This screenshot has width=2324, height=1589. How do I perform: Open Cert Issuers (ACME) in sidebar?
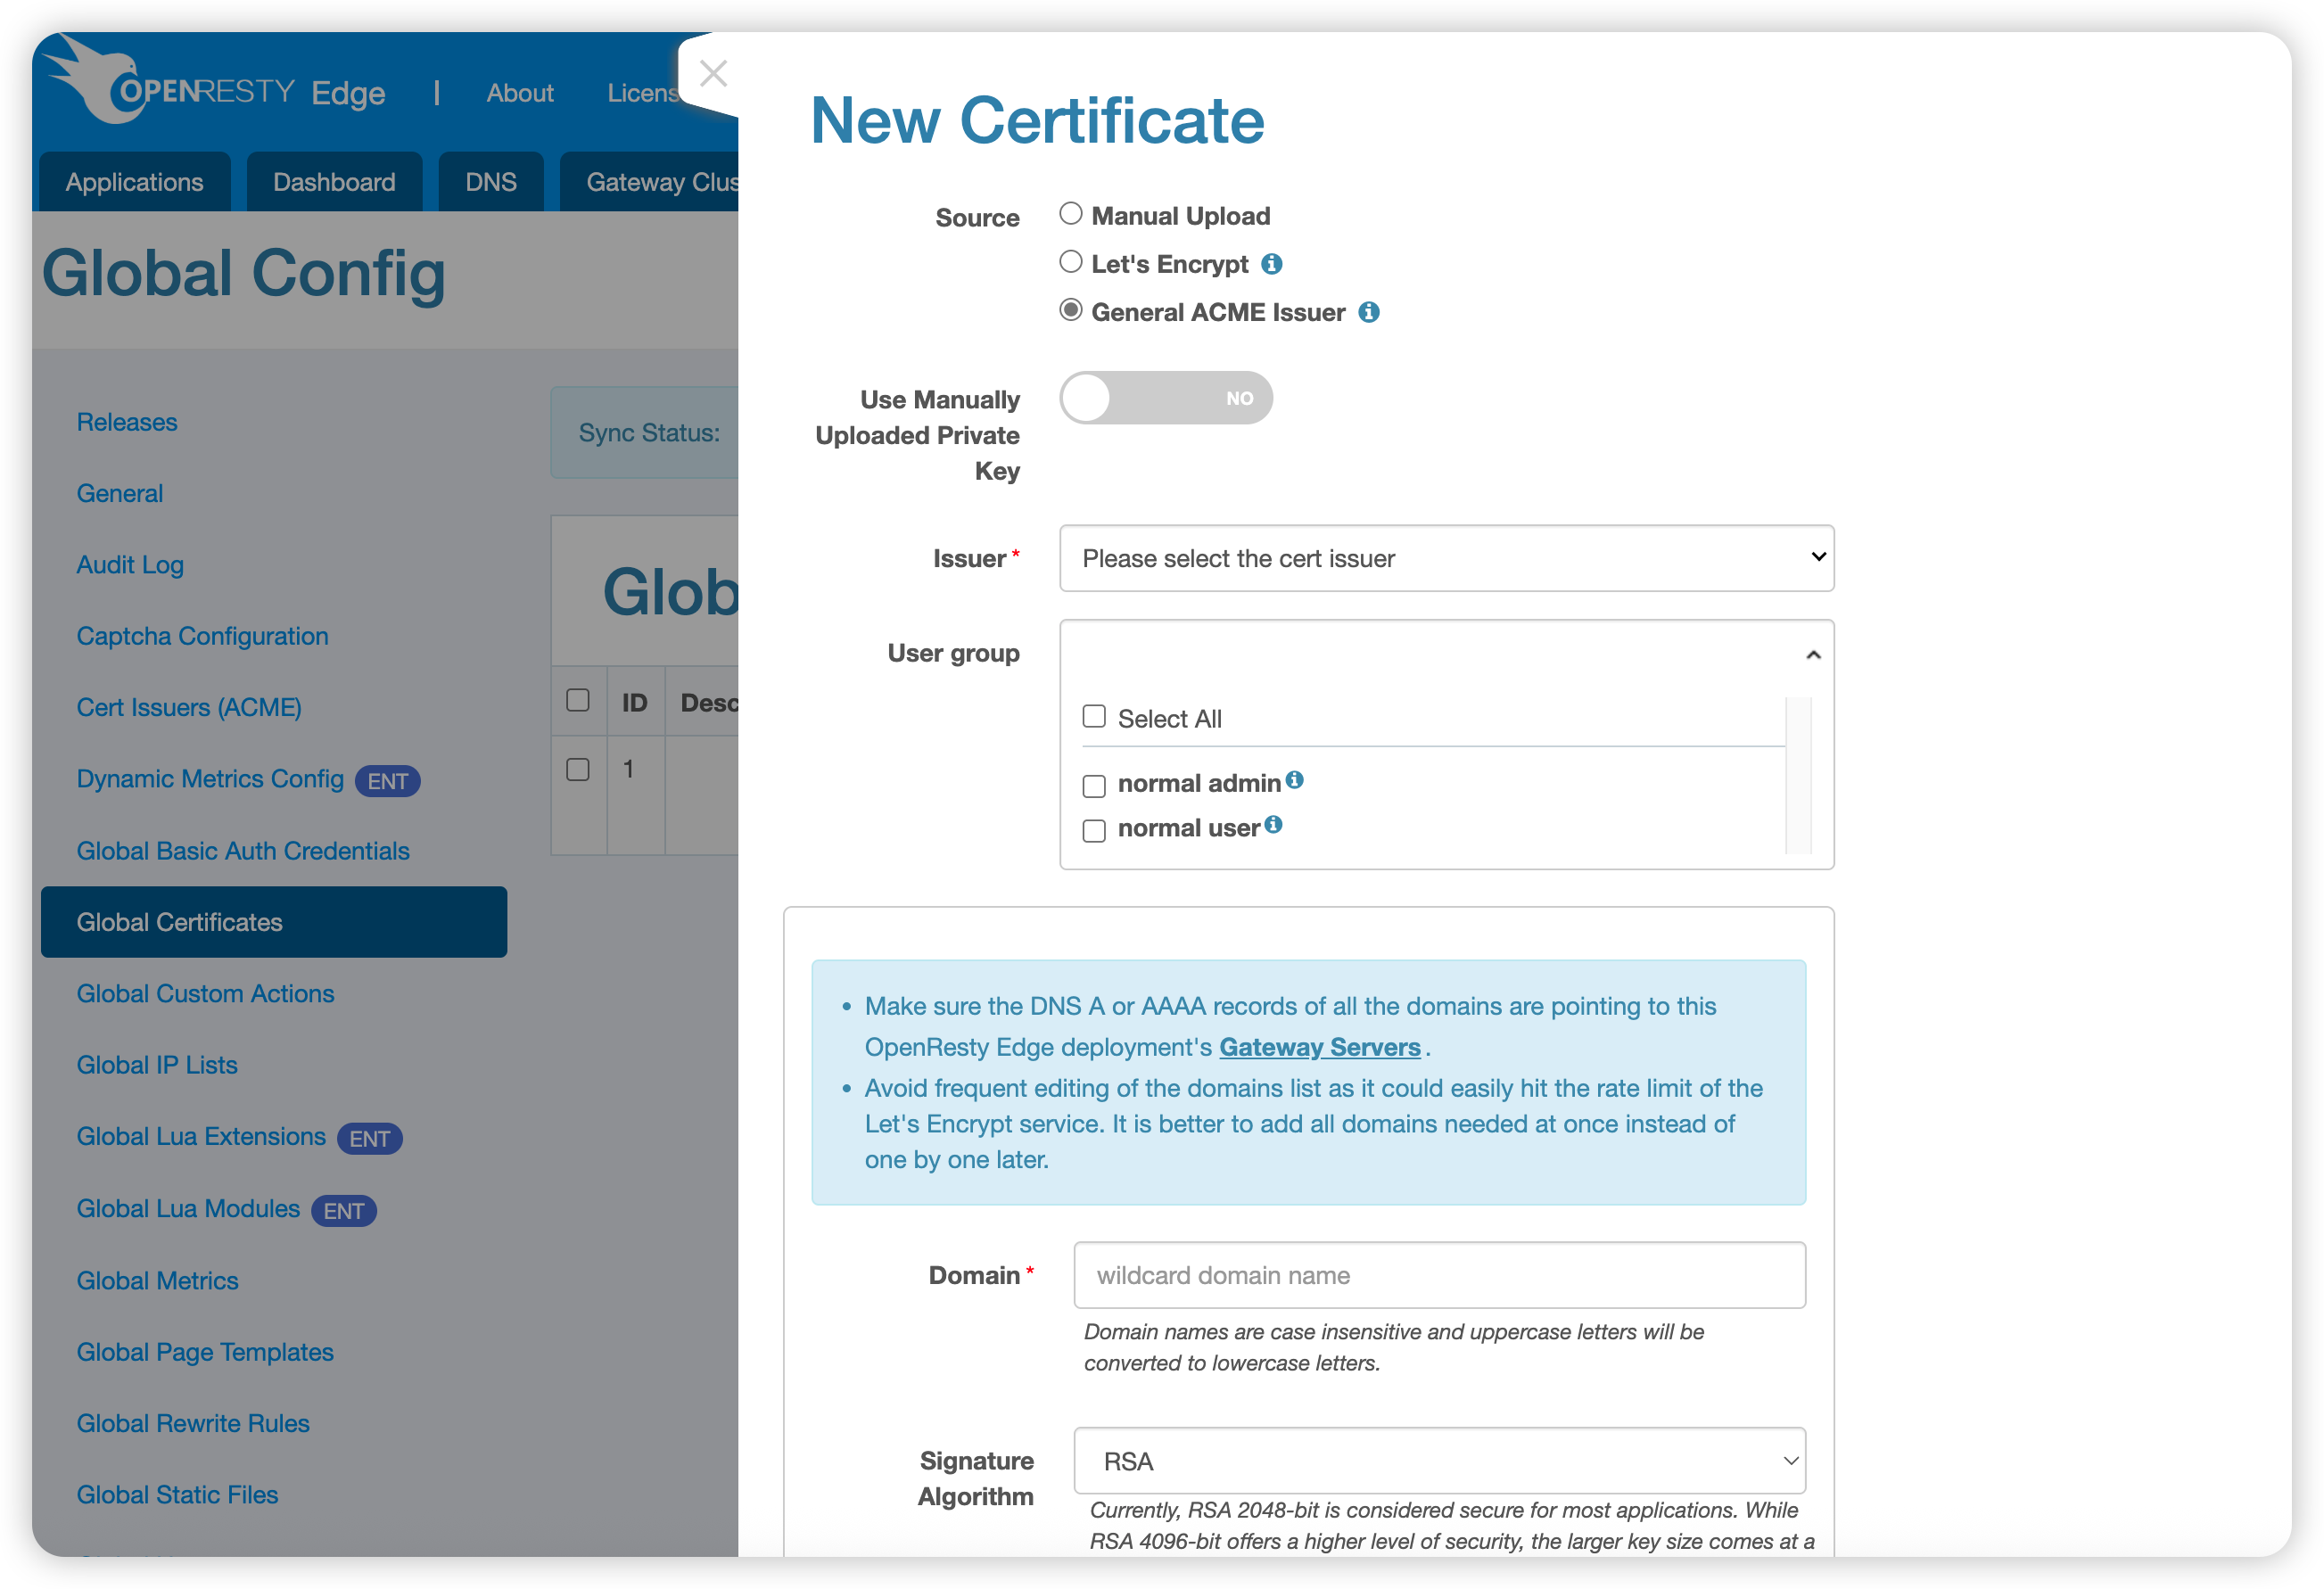pyautogui.click(x=189, y=708)
